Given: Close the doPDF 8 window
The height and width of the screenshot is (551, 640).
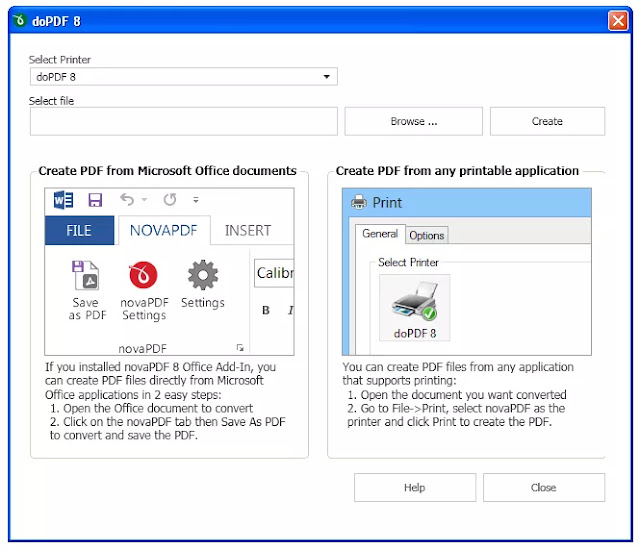Looking at the screenshot, I should [618, 20].
